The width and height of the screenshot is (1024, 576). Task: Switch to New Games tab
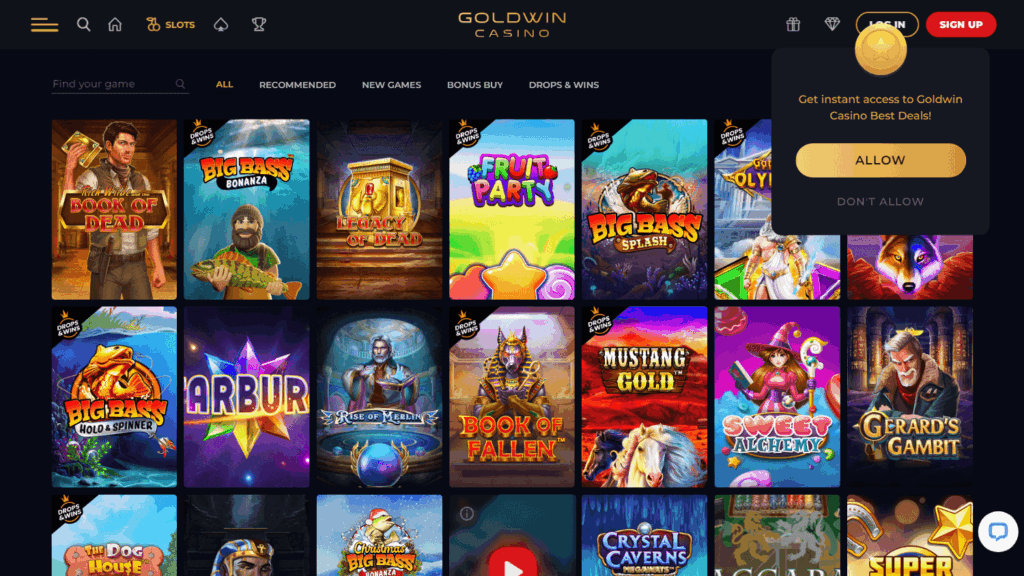391,84
